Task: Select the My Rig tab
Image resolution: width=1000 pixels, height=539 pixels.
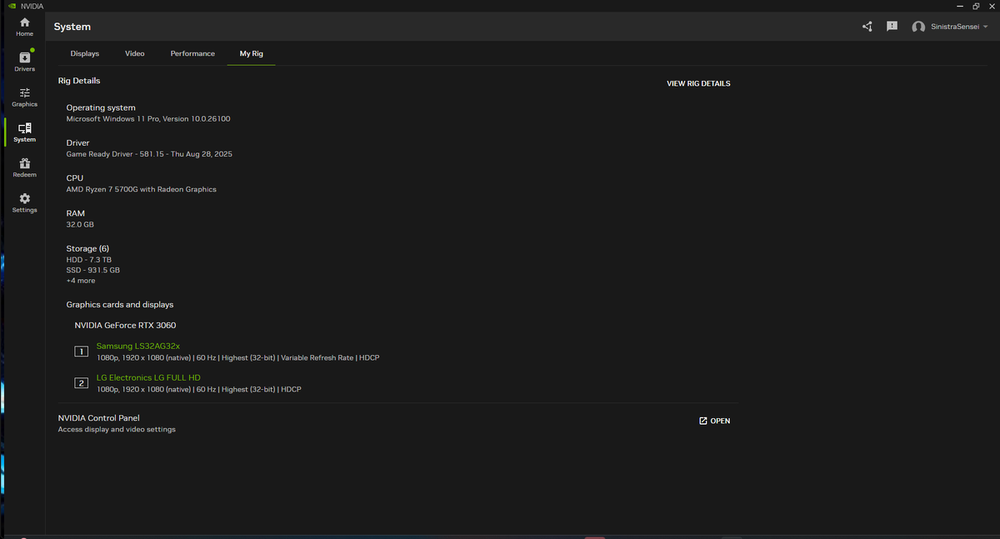Action: (x=251, y=53)
